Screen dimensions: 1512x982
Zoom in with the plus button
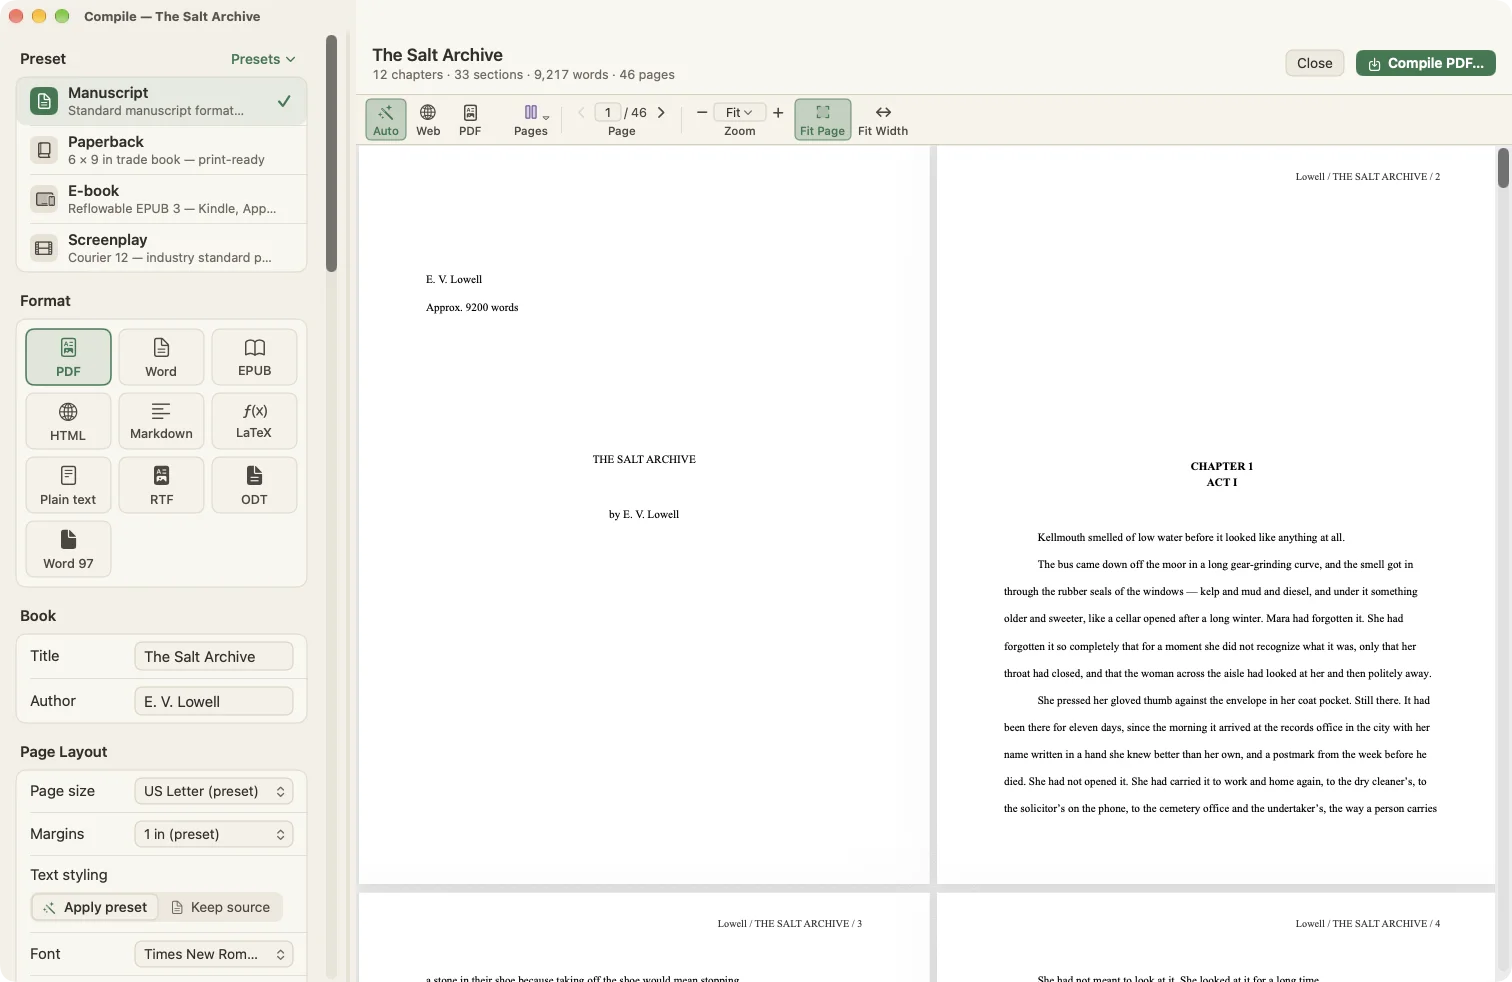pos(778,112)
